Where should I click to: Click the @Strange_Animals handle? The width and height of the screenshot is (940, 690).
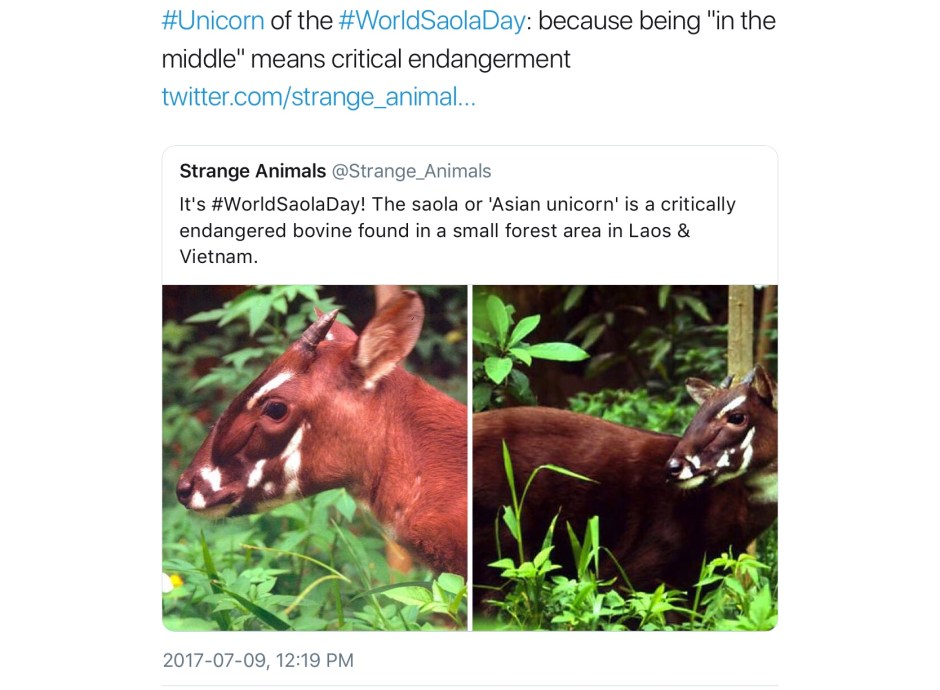[411, 171]
